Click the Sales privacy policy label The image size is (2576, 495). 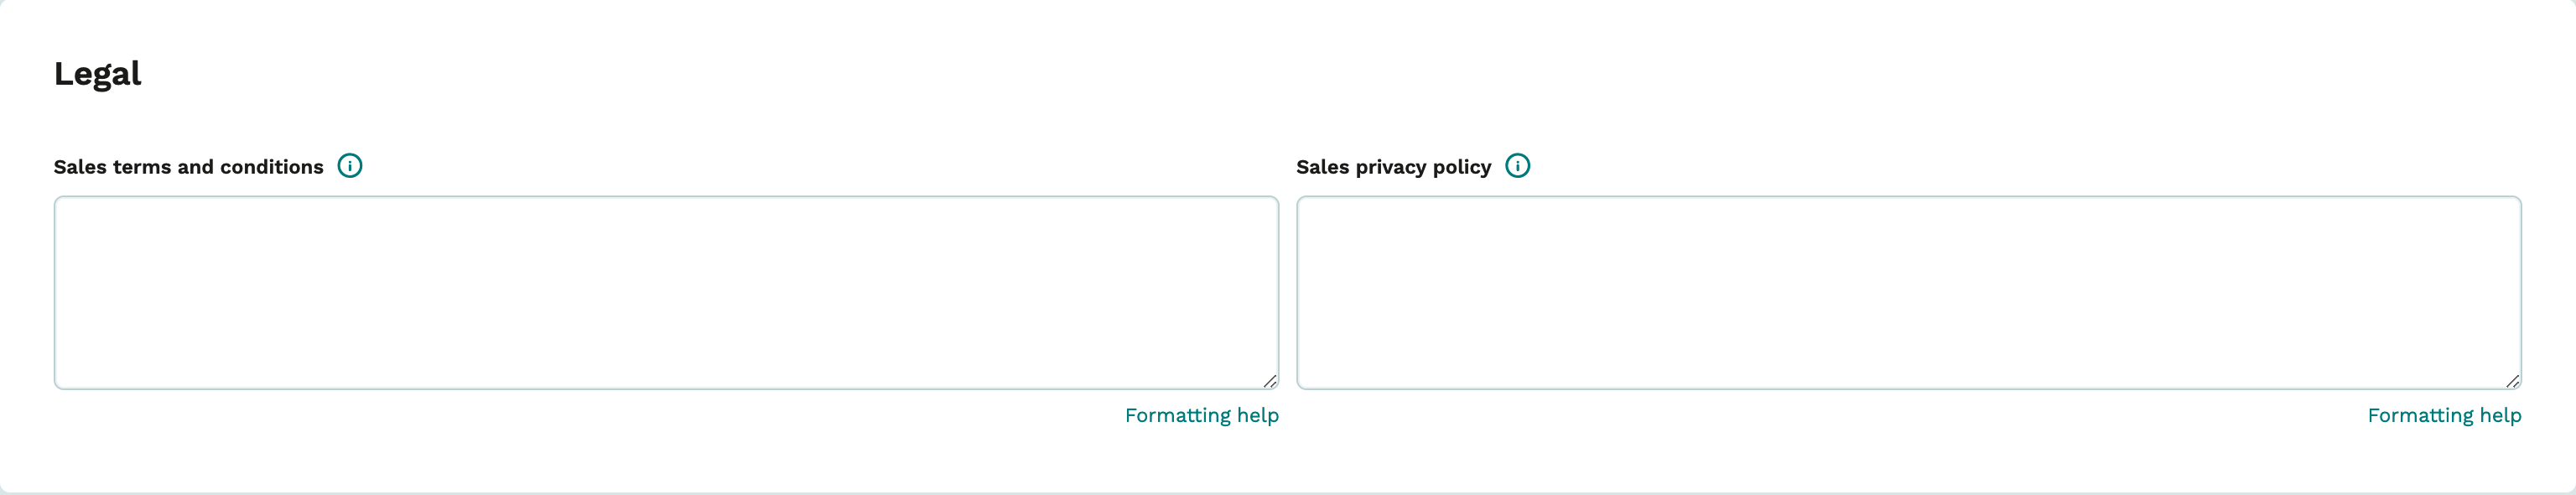coord(1393,167)
